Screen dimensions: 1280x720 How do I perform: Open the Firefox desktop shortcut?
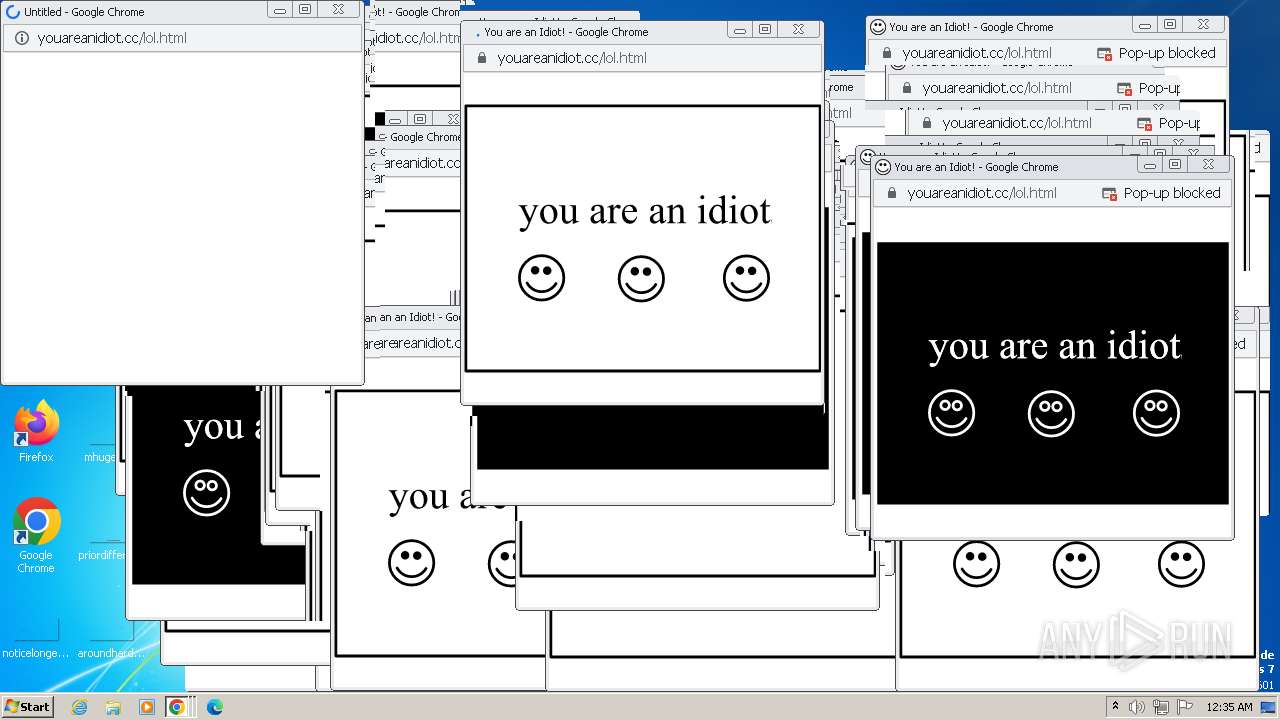[36, 431]
